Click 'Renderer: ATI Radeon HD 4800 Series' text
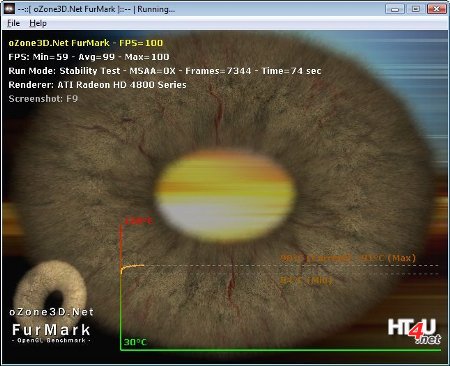450x366 pixels. [x=97, y=85]
